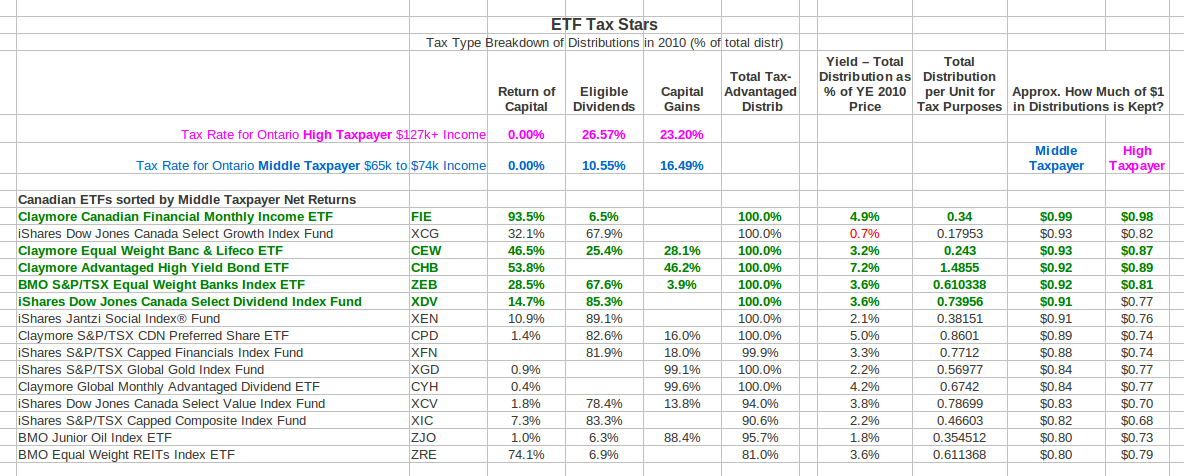Screen dimensions: 1184x476
Task: Select 'iShares S&P/TSX Capped Financials Index Fund'
Action: 160,352
